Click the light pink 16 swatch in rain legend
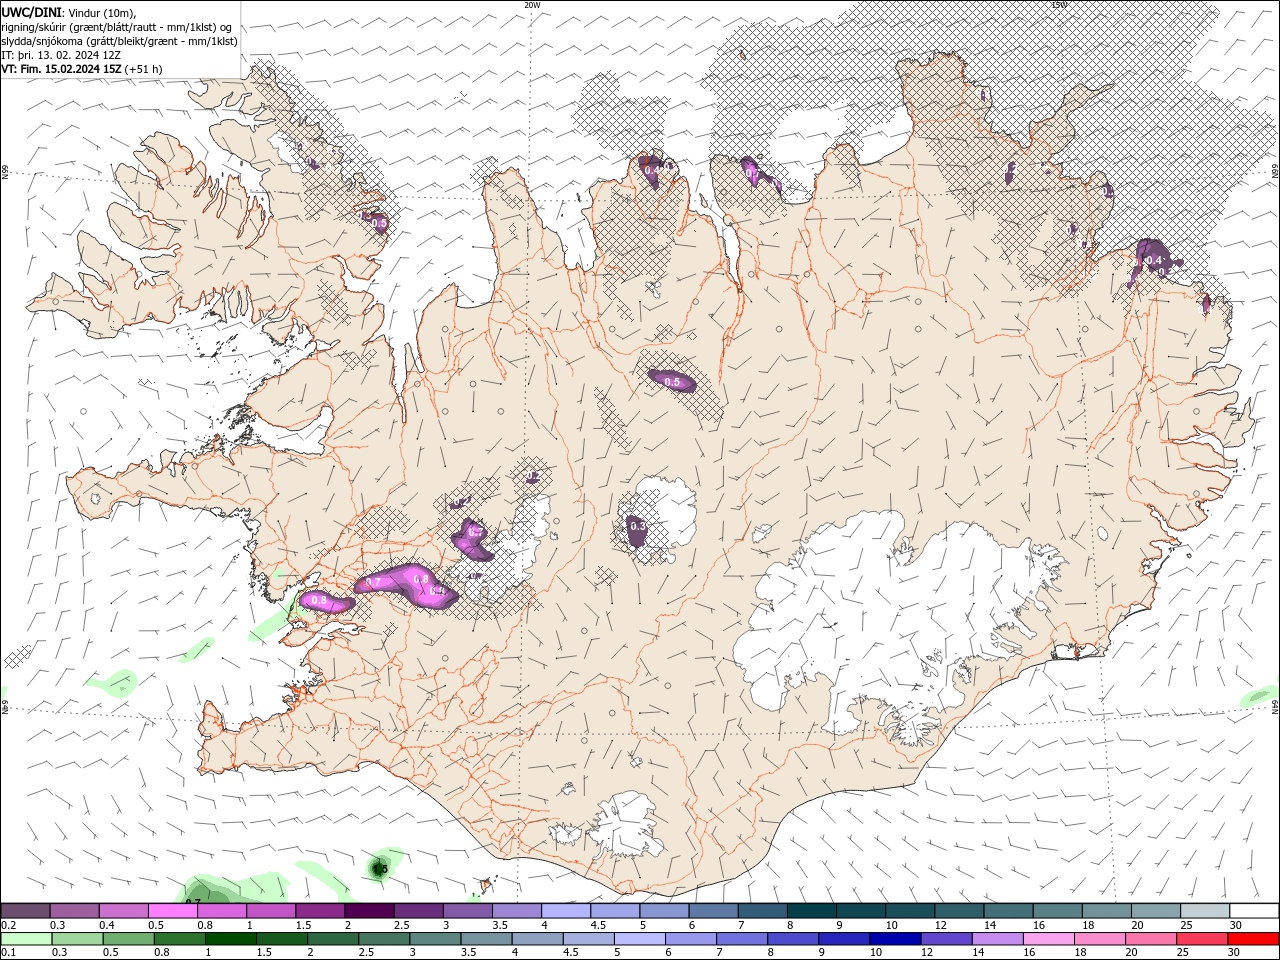 [x=1048, y=939]
